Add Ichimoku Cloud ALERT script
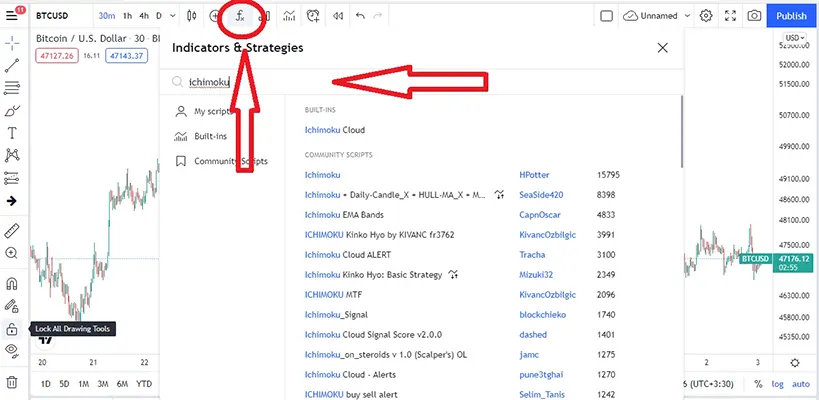819x400 pixels. coord(347,255)
